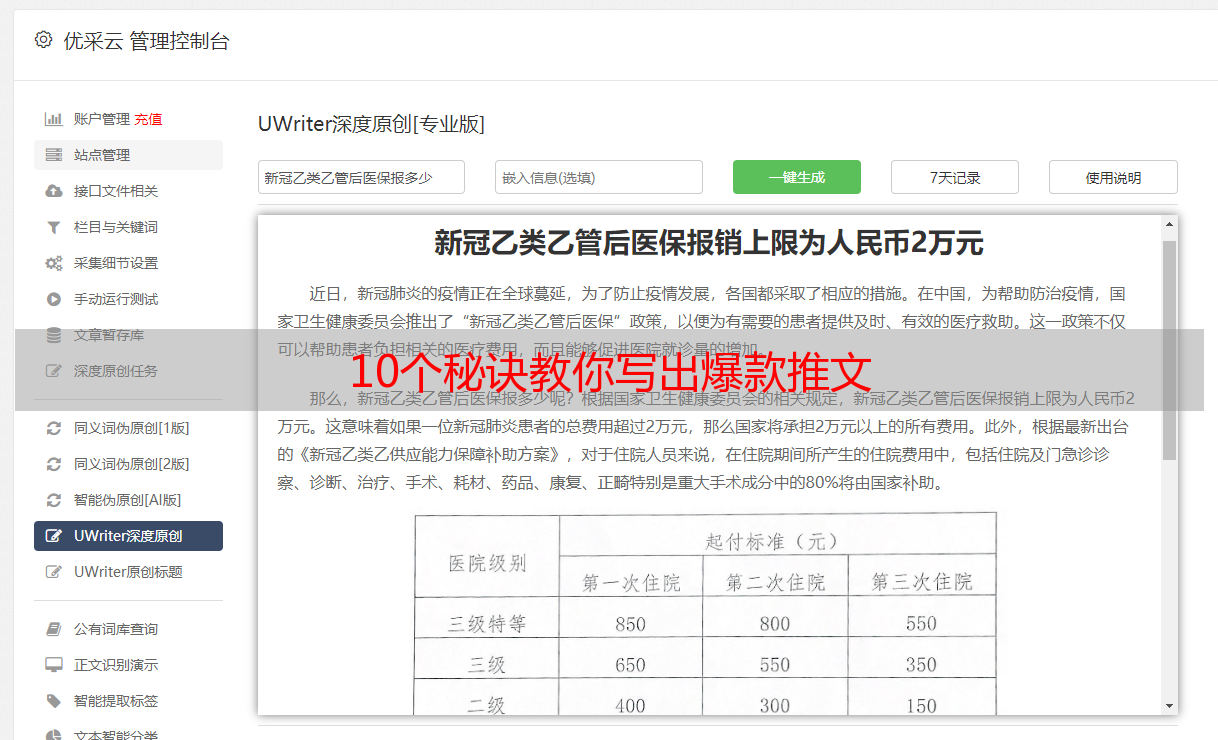
Task: Click the cloud upload icon for 接口文件相关
Action: (x=53, y=191)
